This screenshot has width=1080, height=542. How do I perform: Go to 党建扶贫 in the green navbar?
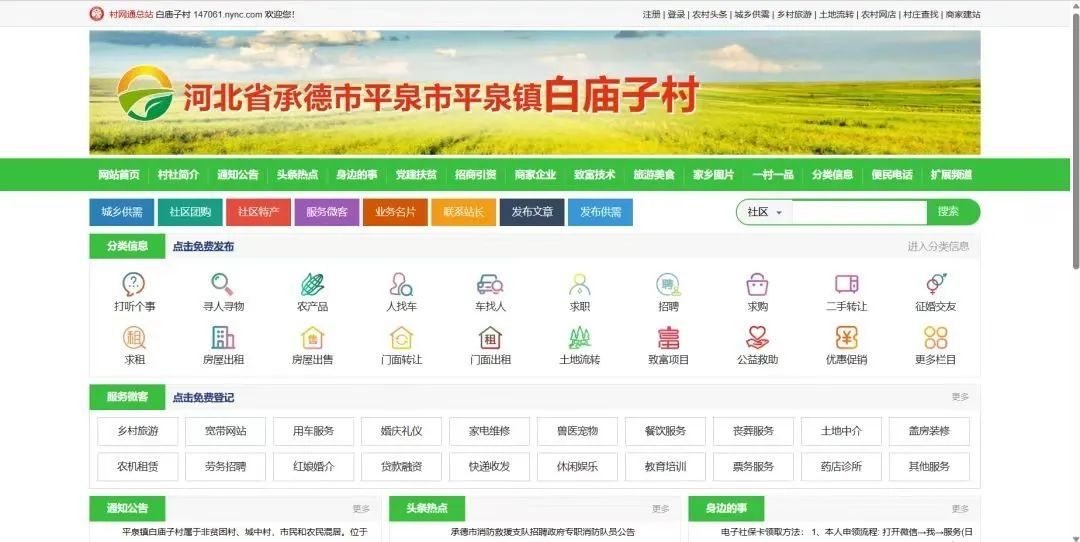point(416,175)
